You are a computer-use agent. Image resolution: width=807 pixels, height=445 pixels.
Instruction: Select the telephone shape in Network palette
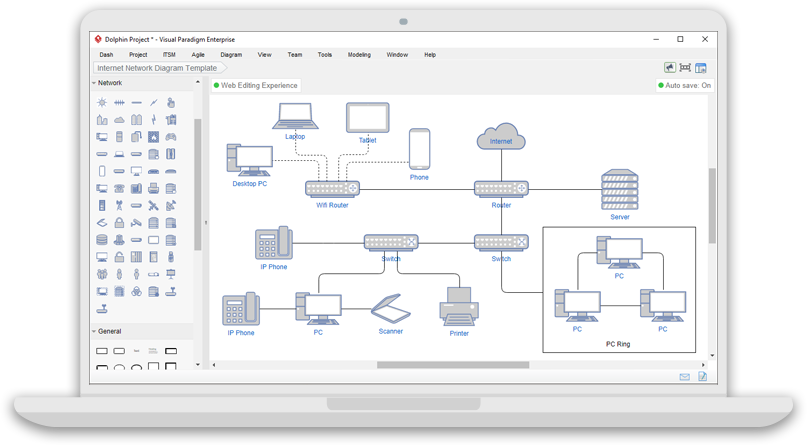pos(119,188)
